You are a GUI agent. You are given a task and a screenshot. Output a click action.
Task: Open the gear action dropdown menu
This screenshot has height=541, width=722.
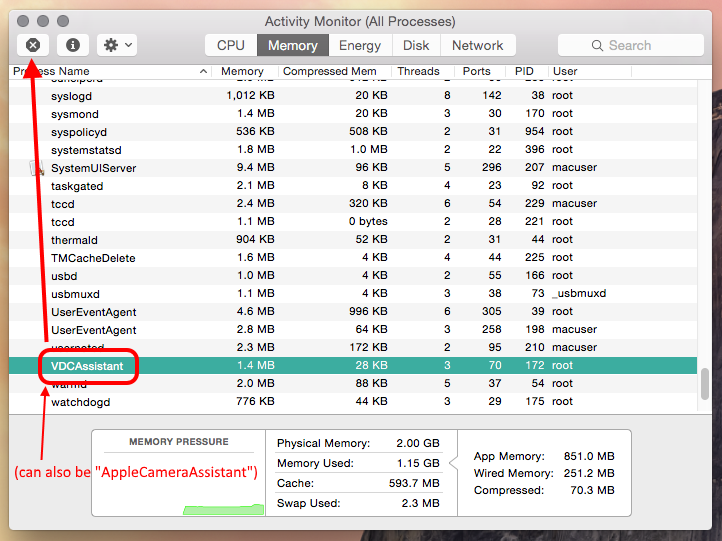coord(117,45)
